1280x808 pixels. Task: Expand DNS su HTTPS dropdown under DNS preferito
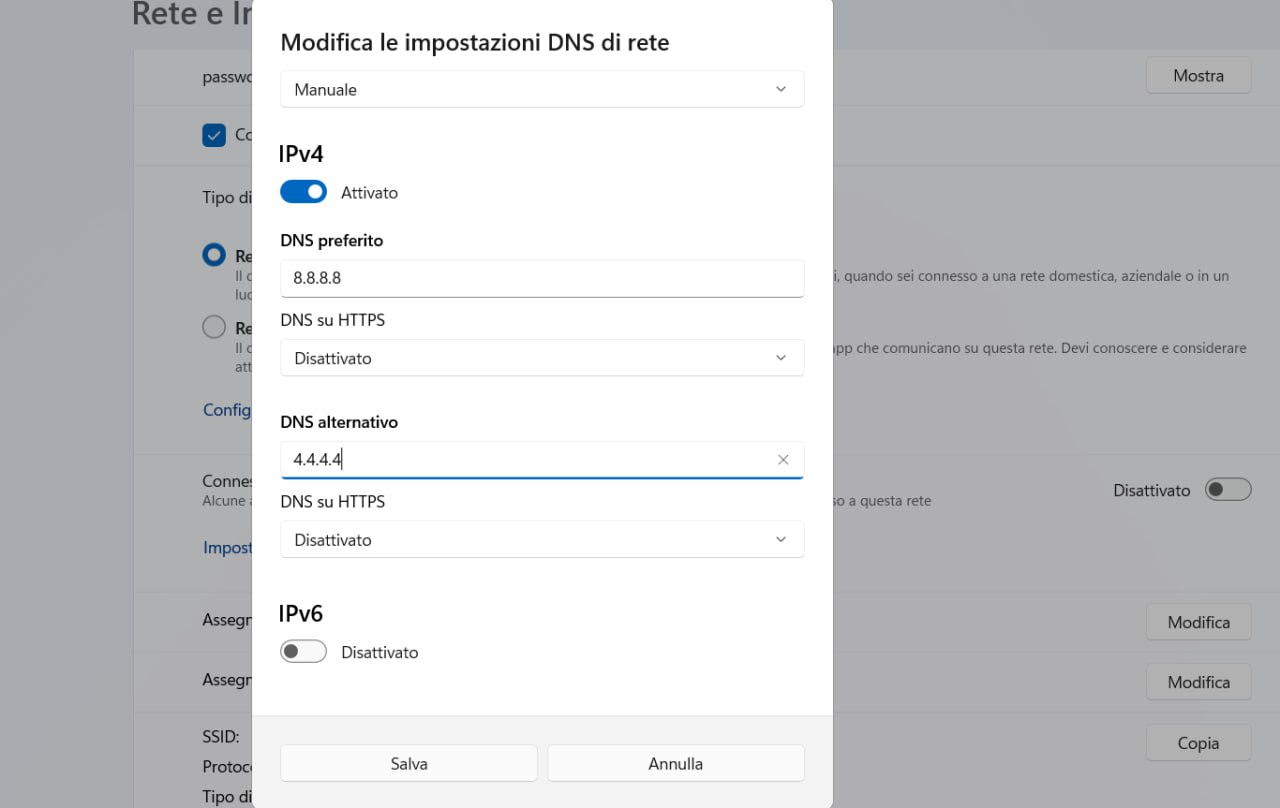point(542,358)
